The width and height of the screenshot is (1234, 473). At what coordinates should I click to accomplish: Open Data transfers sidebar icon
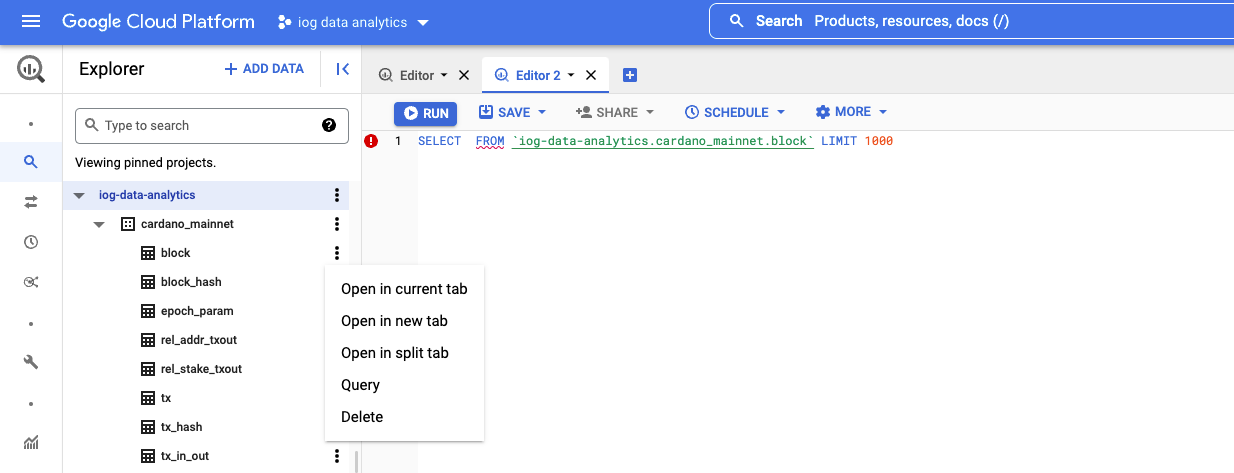31,202
